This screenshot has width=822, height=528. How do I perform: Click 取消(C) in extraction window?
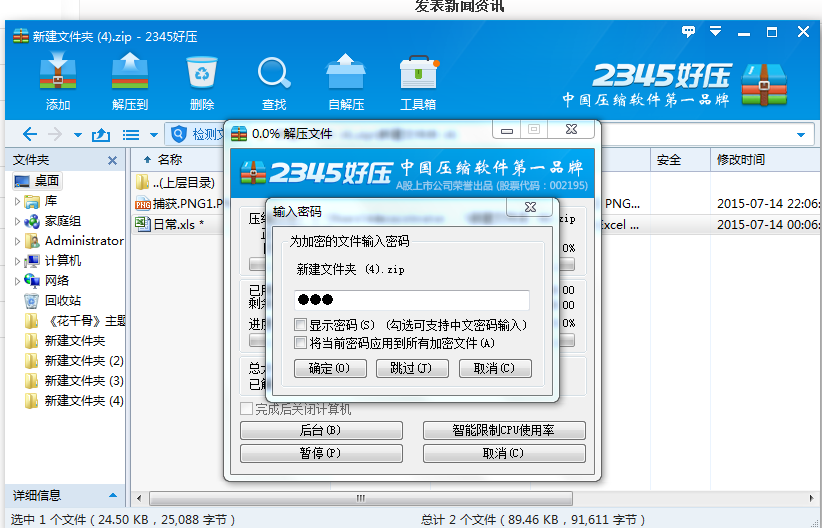pos(504,453)
